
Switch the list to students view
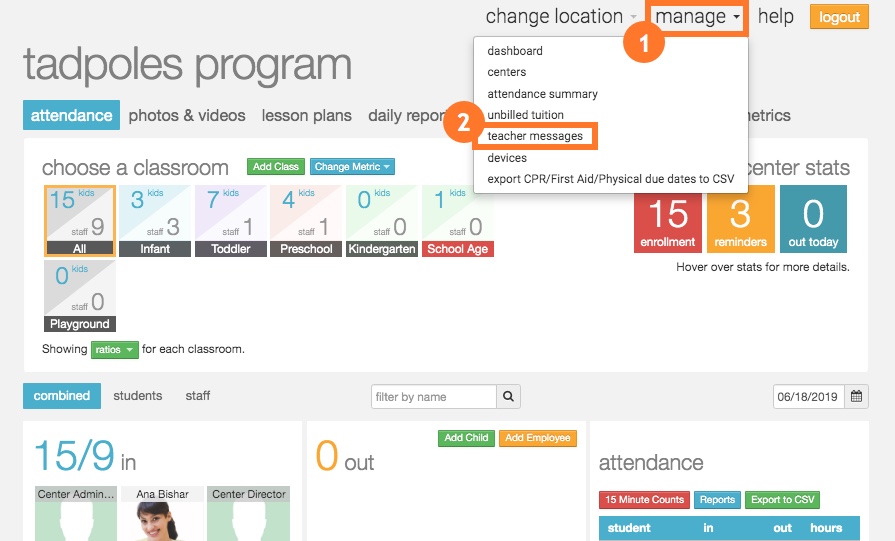pos(138,396)
